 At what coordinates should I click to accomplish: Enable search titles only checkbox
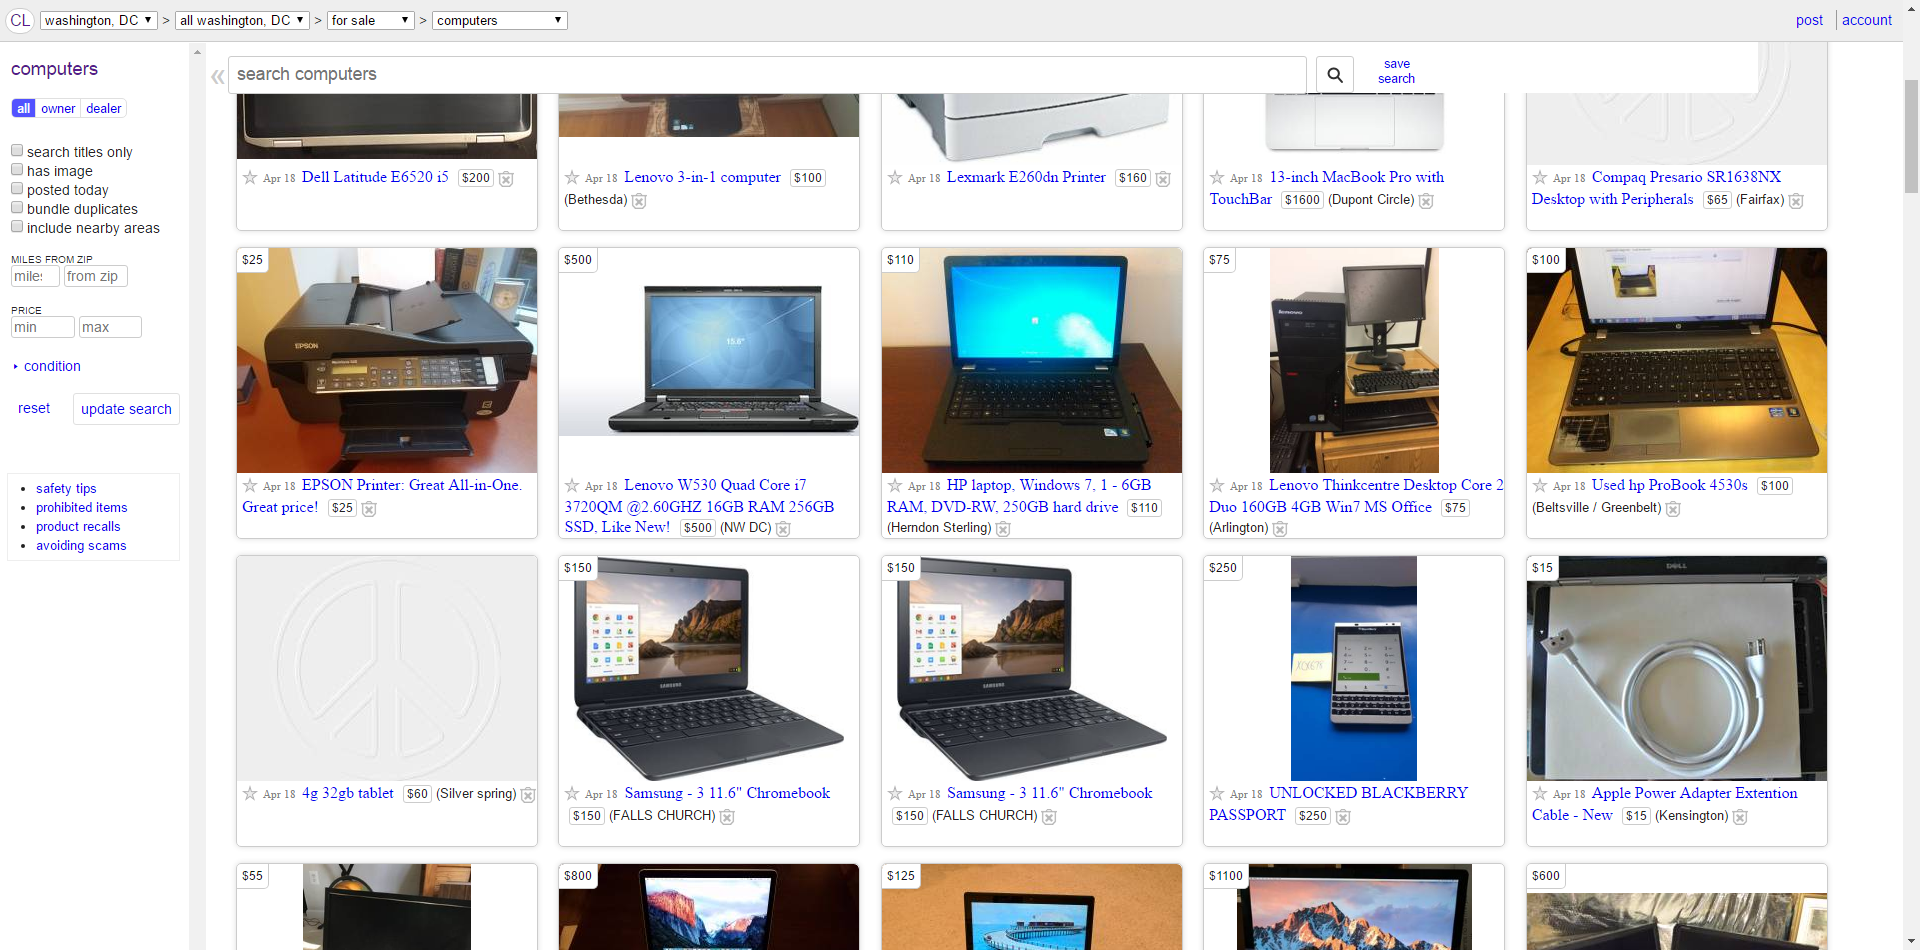[x=17, y=151]
